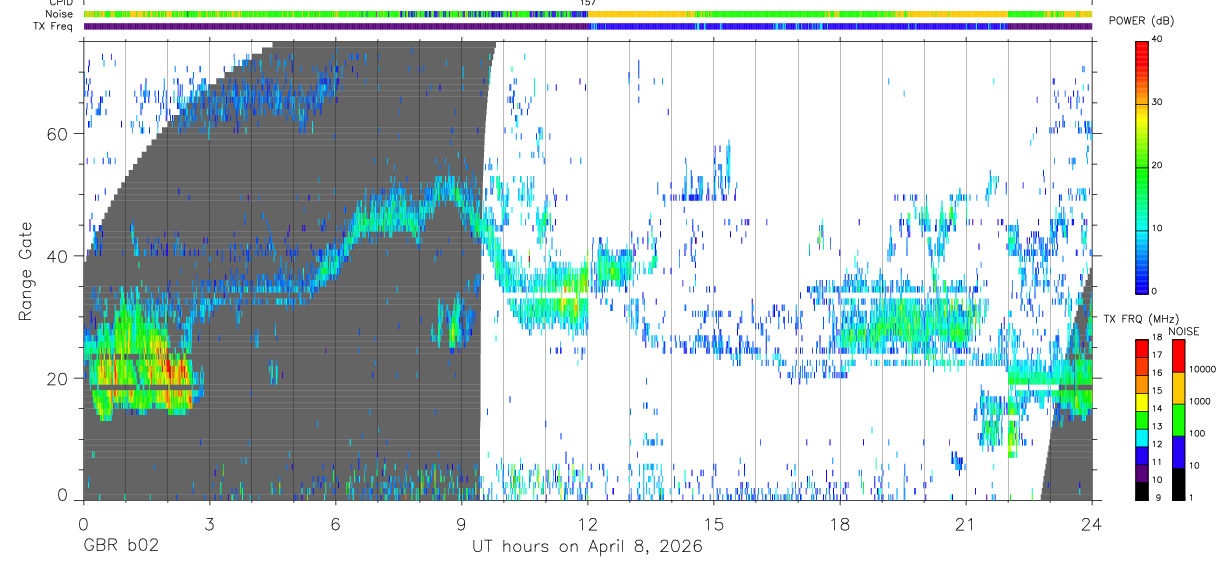
Task: Click the Range Gate y-axis title
Action: coord(24,270)
